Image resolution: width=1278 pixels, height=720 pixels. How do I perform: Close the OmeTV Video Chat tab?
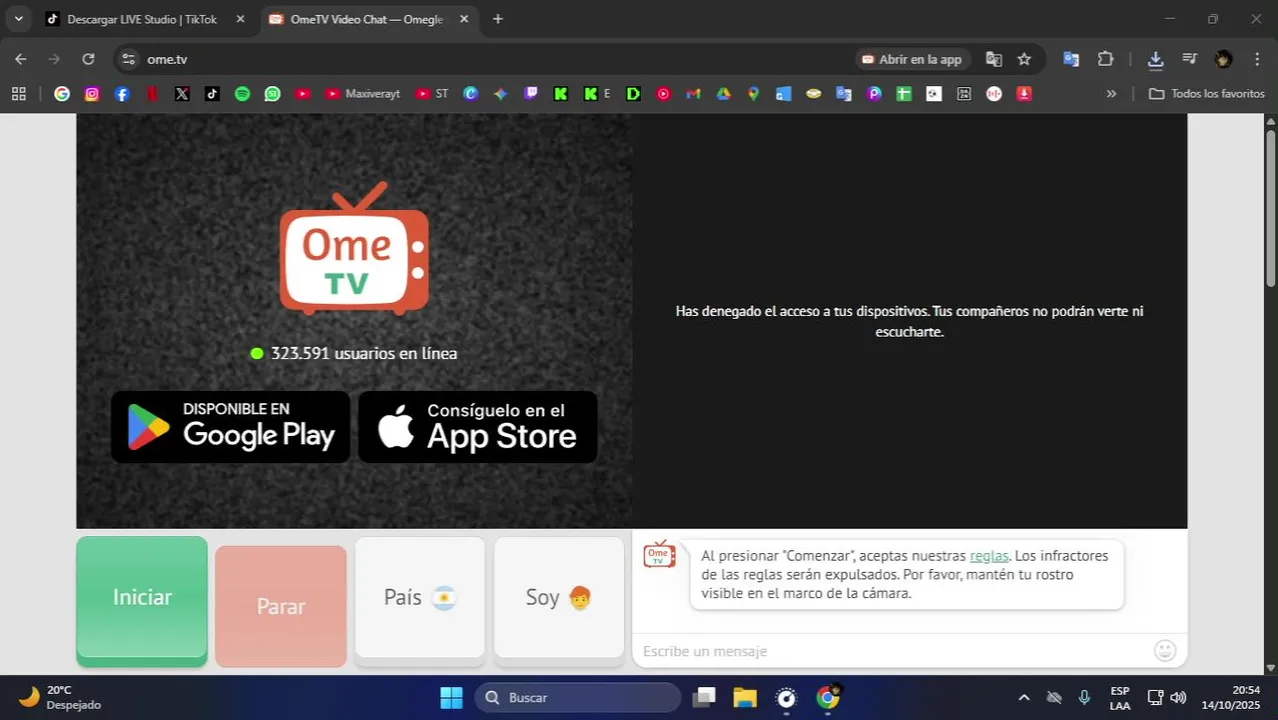click(x=463, y=19)
